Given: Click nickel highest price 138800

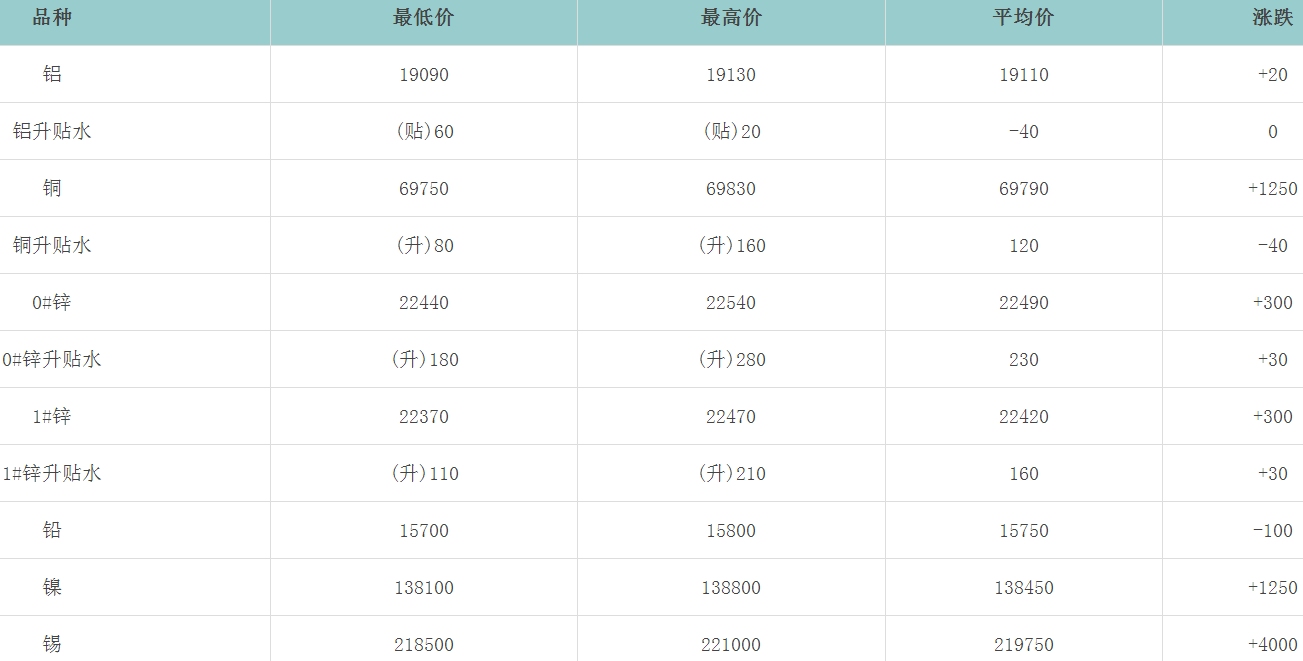Looking at the screenshot, I should click(x=731, y=588).
